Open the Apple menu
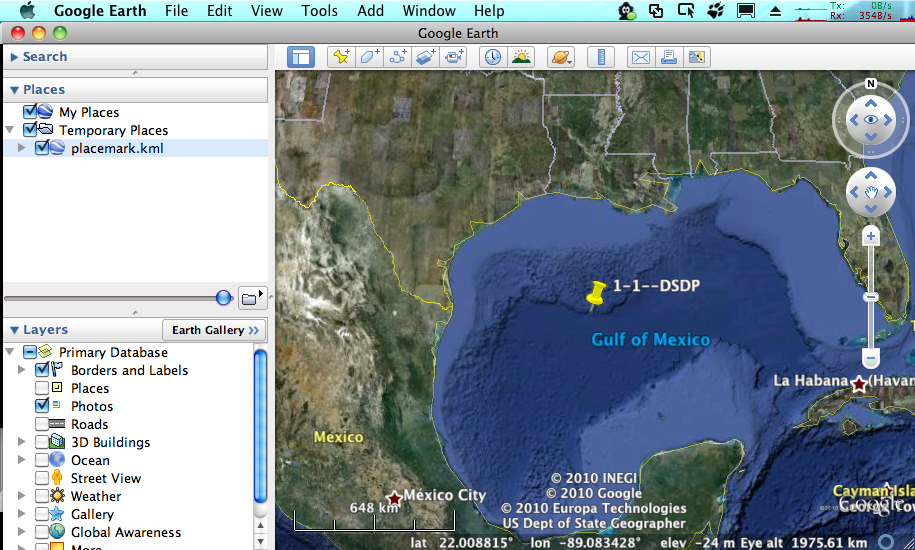The height and width of the screenshot is (550, 915). (27, 10)
